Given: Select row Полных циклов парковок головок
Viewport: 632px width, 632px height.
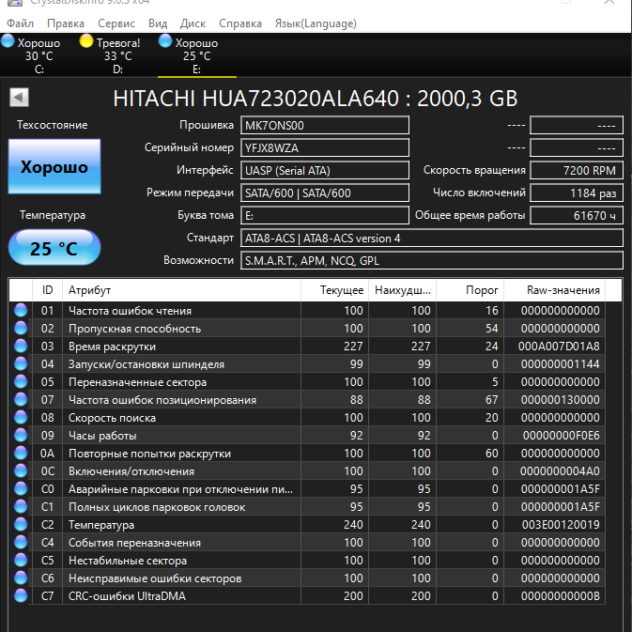Looking at the screenshot, I should pyautogui.click(x=307, y=507).
